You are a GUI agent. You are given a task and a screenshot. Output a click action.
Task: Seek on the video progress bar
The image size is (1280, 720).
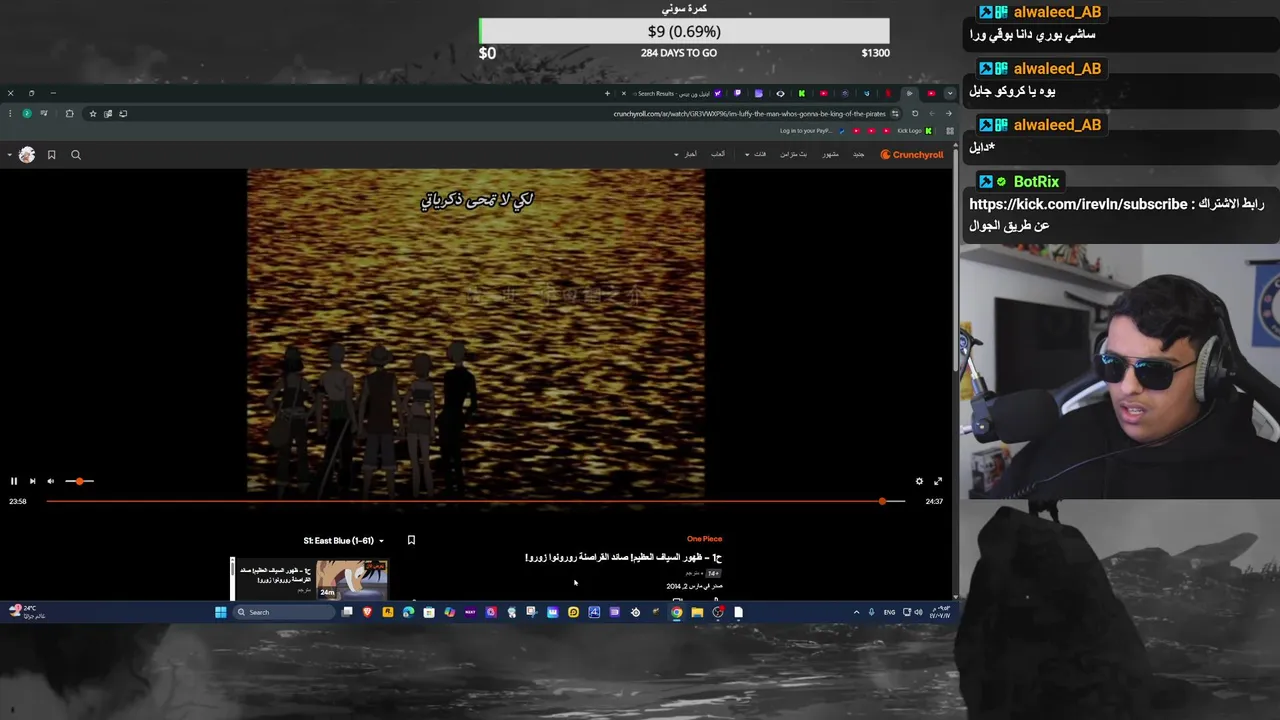coord(476,501)
